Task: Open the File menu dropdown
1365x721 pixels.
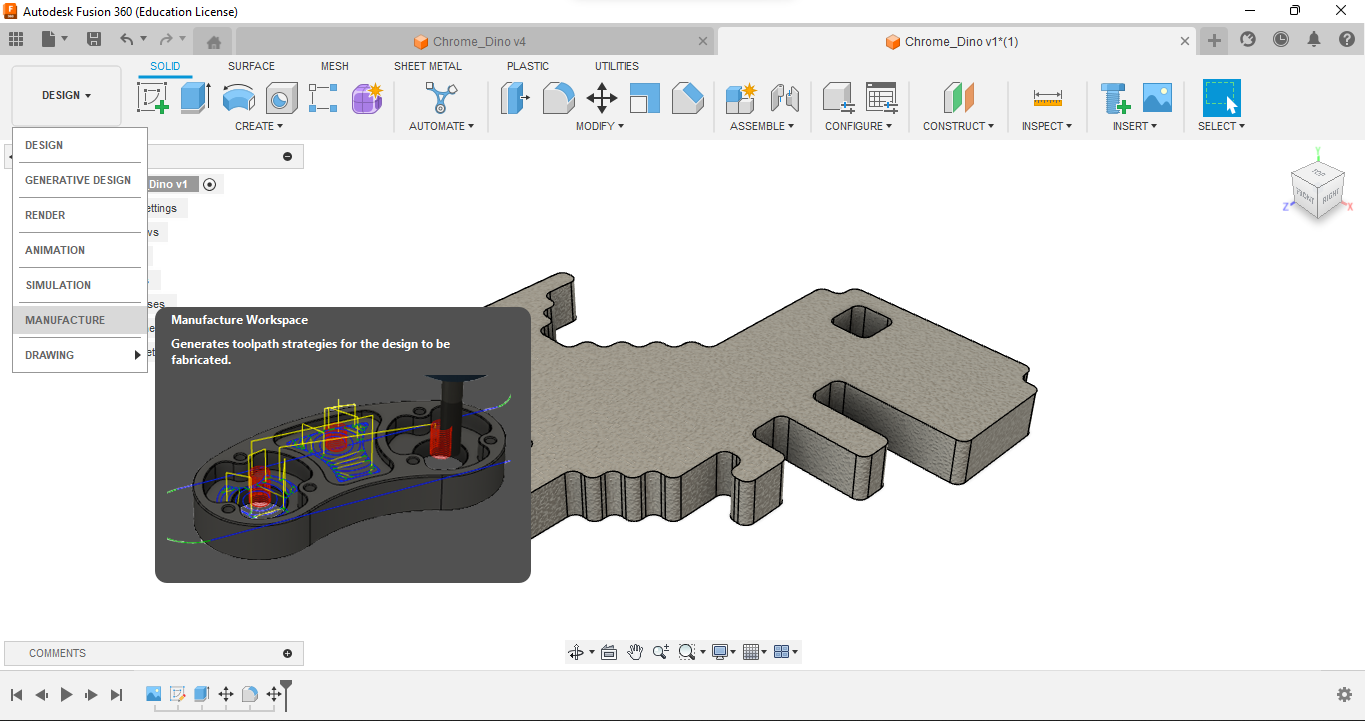Action: coord(55,39)
